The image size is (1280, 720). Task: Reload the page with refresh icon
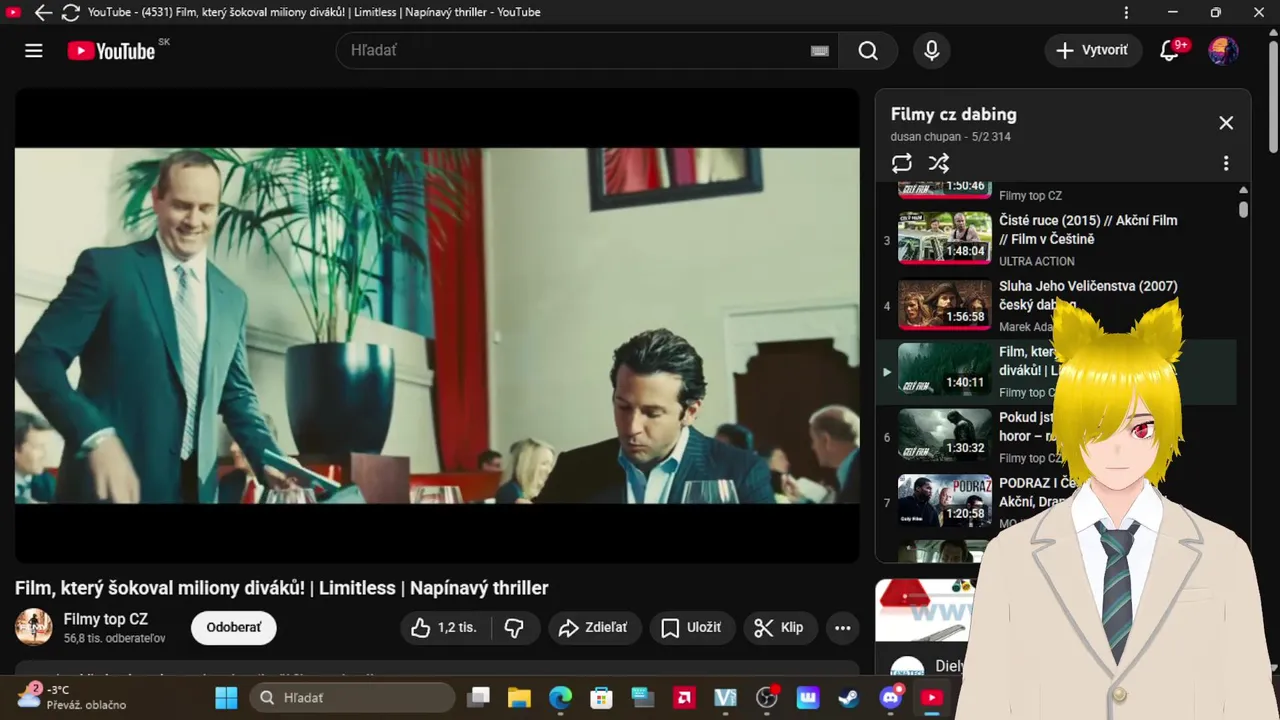tap(70, 13)
